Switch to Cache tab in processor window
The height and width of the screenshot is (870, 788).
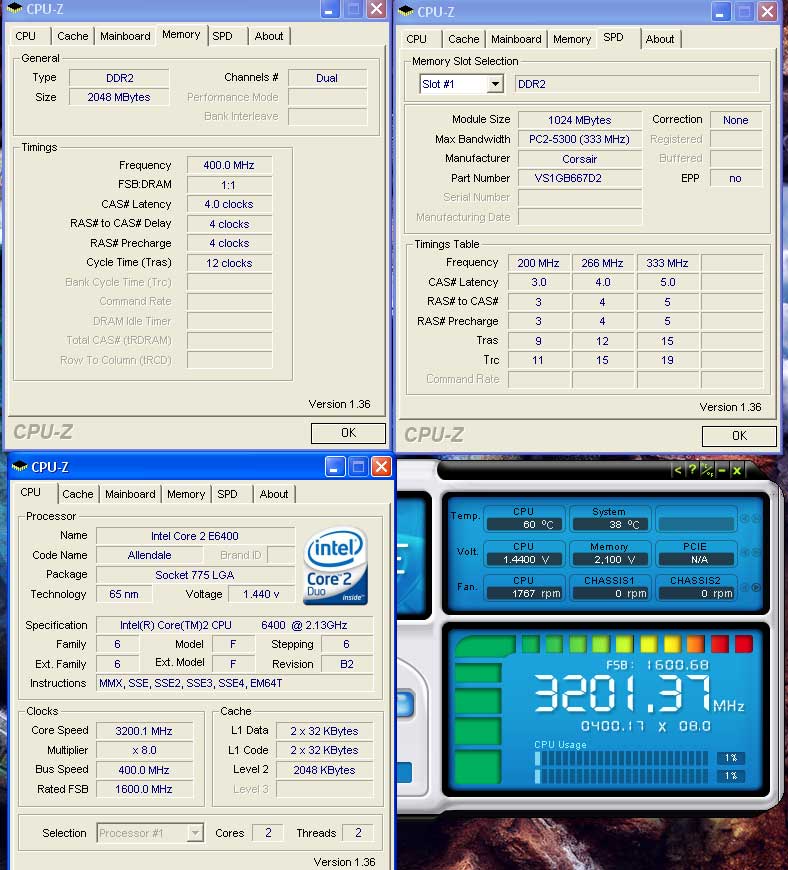(x=78, y=494)
